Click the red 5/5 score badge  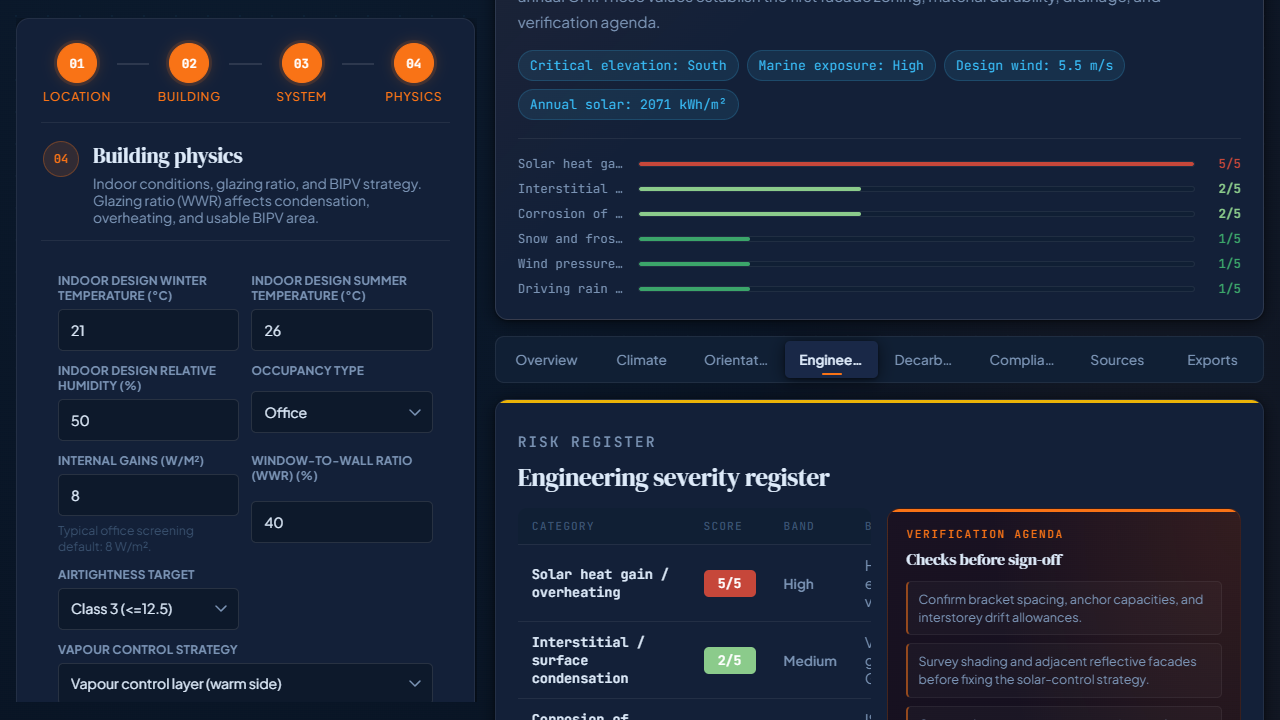pos(730,584)
